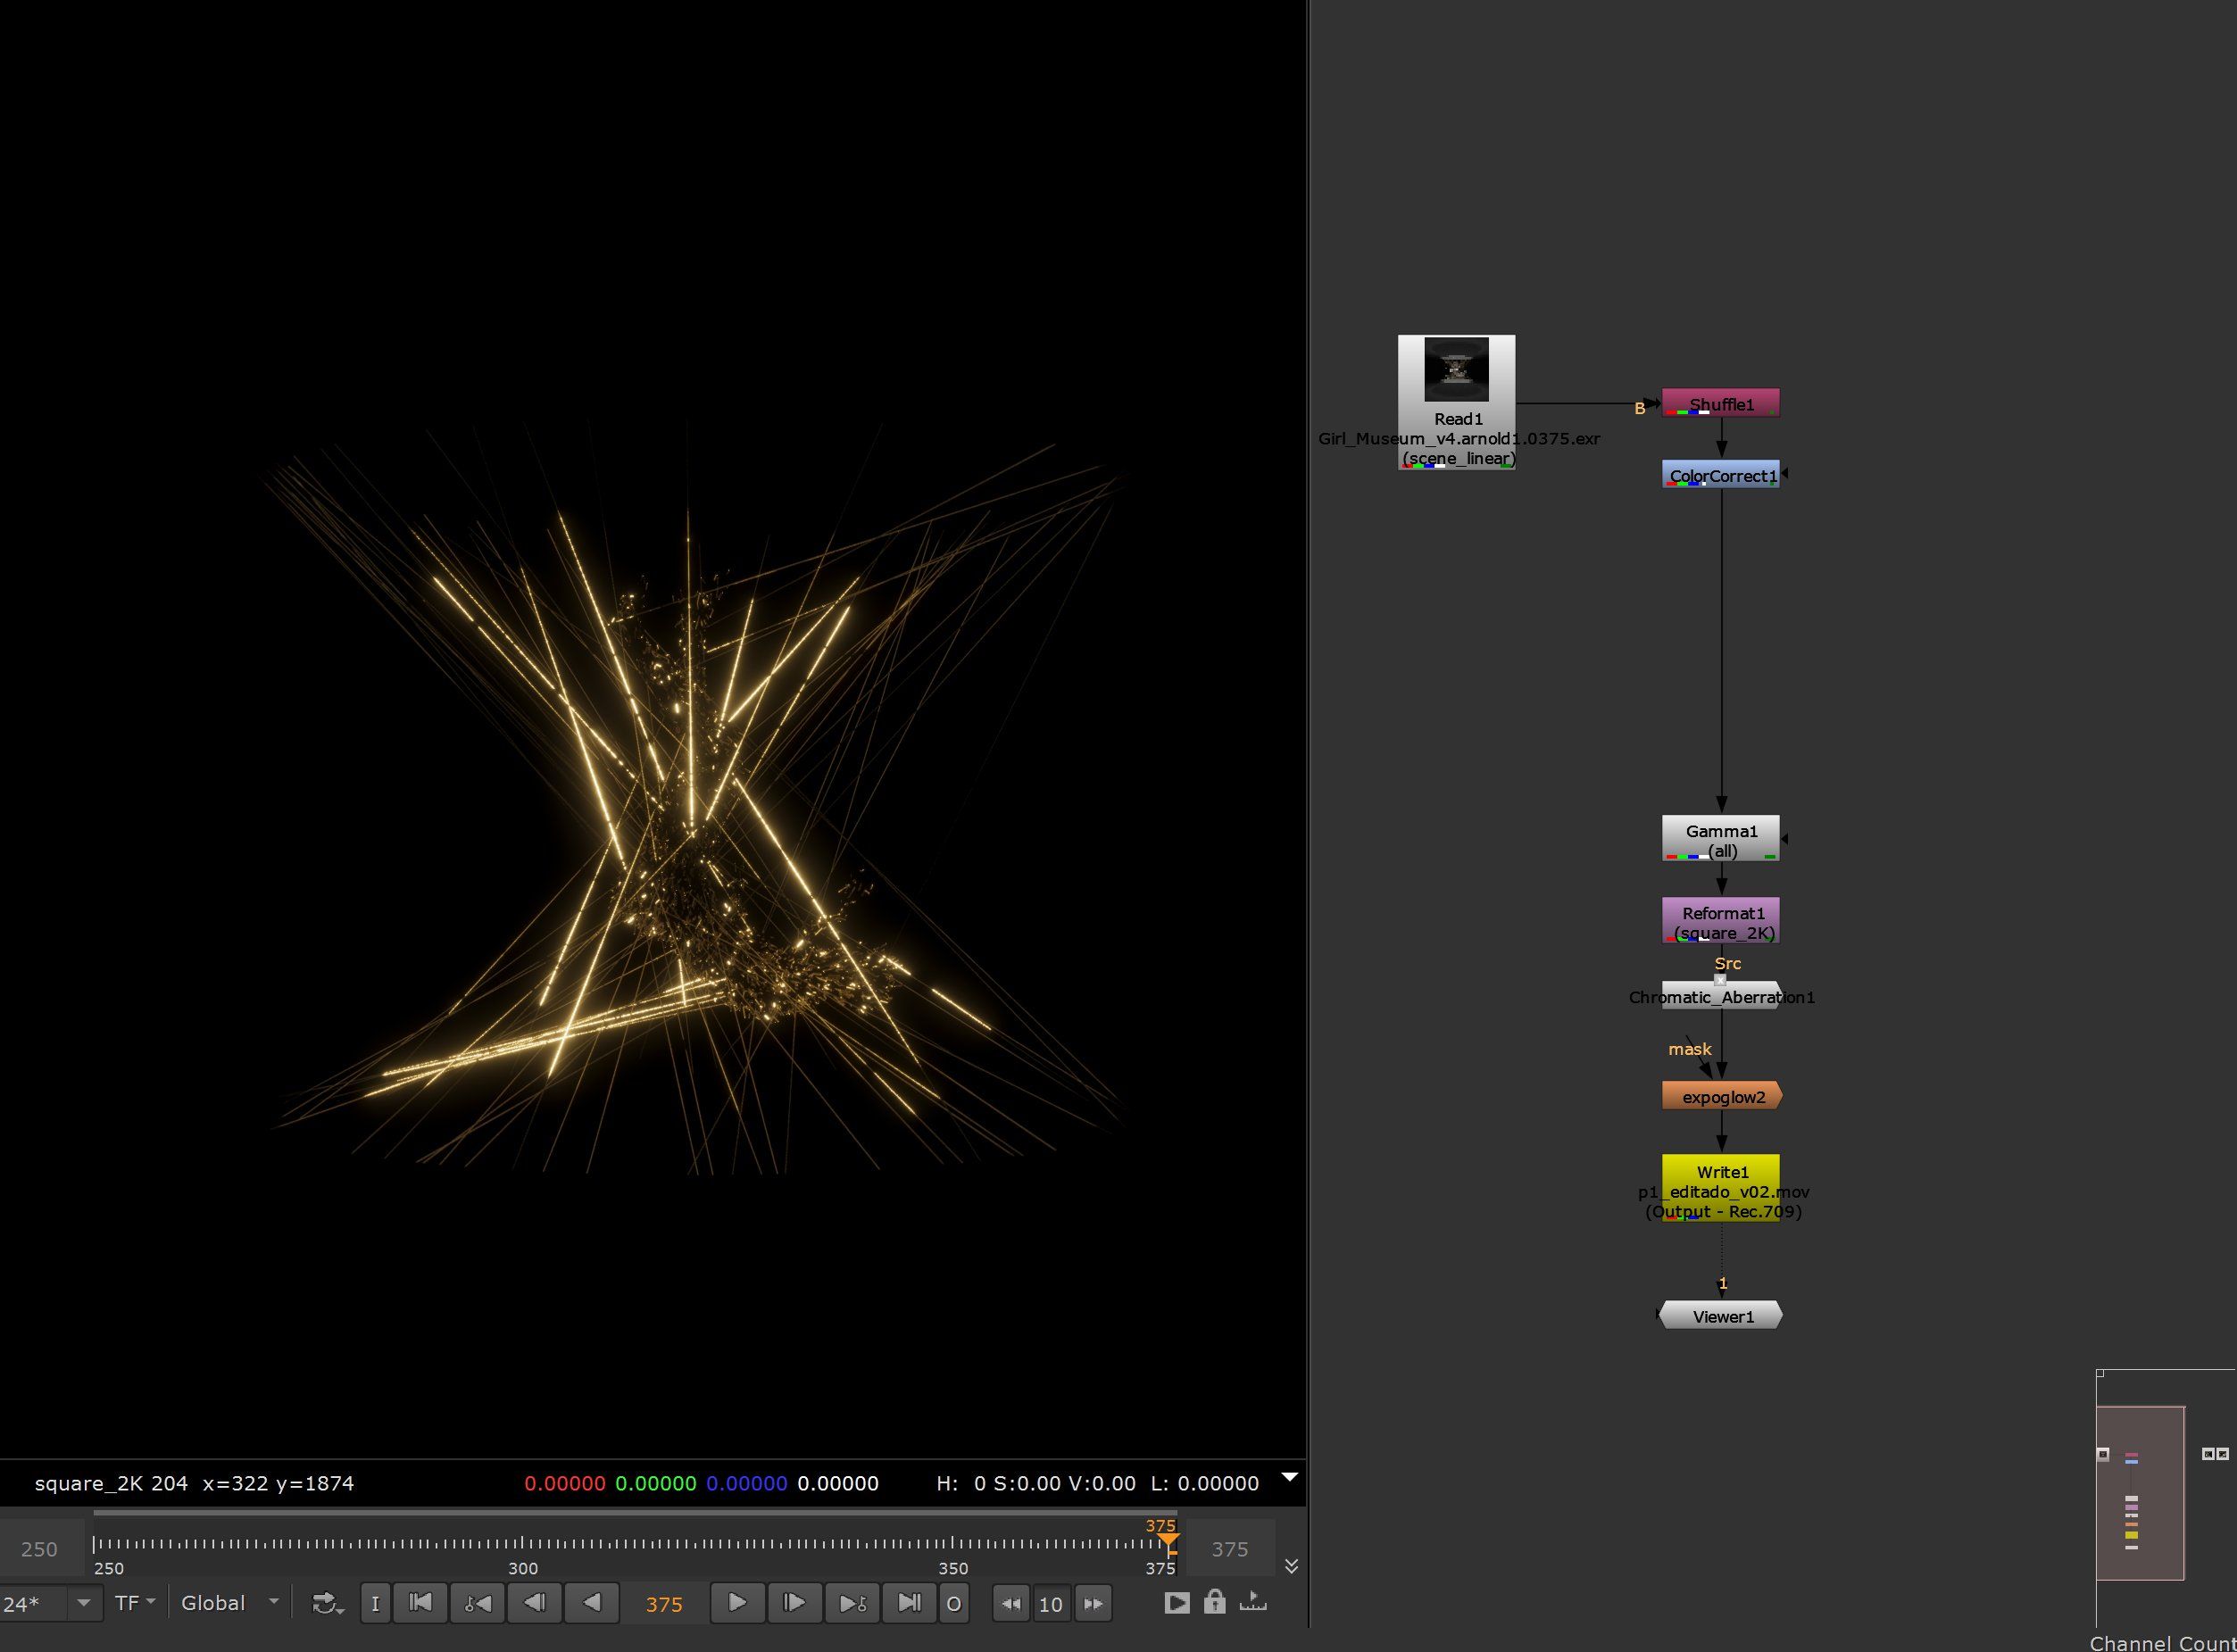Open the TF time display dropdown
The image size is (2237, 1652).
coord(135,1603)
